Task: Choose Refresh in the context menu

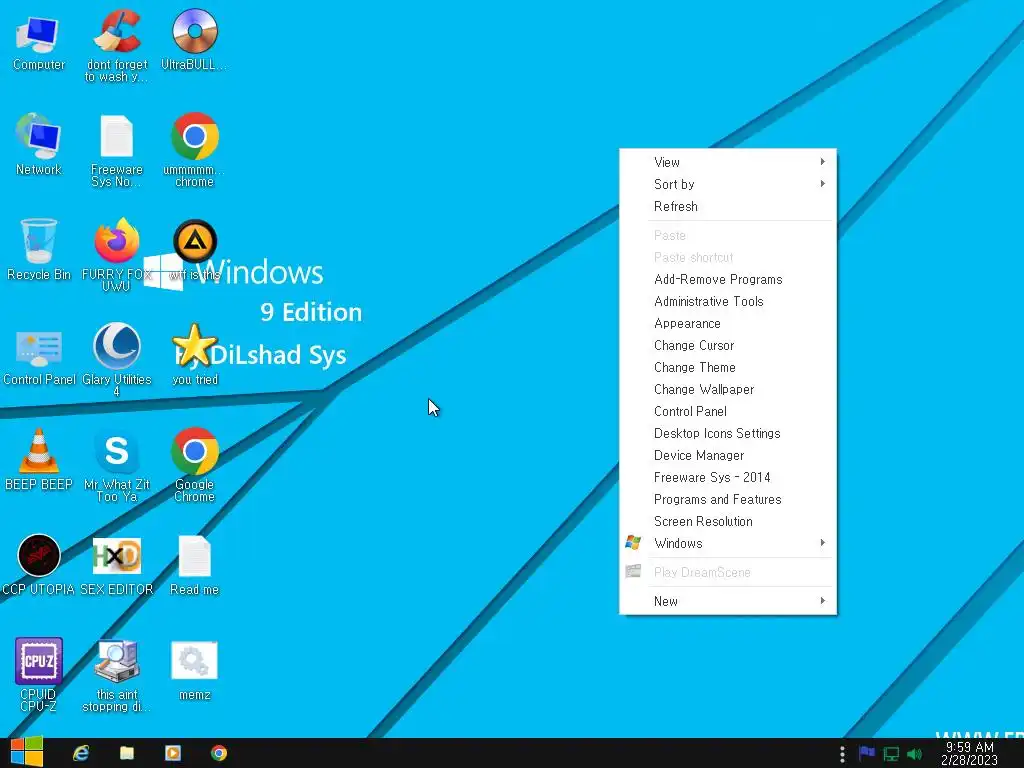Action: tap(728, 206)
